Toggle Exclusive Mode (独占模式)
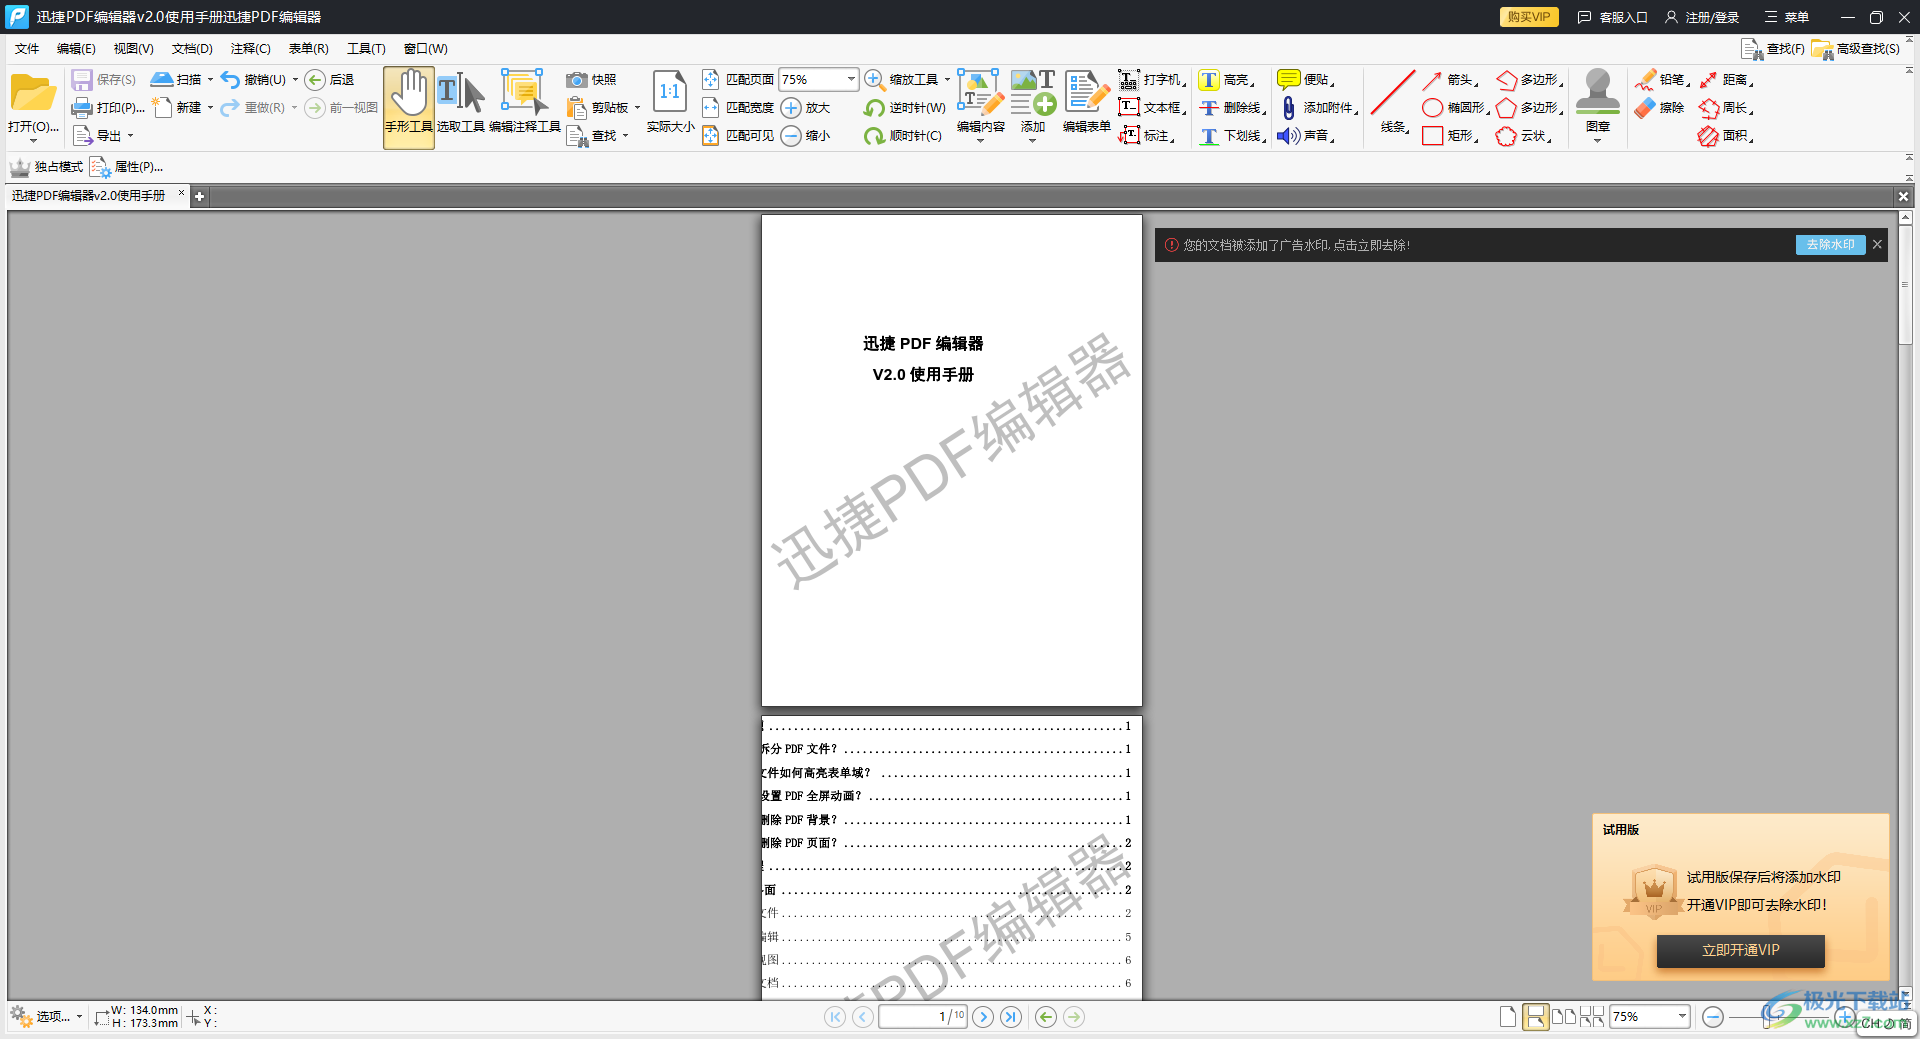The image size is (1920, 1039). tap(46, 167)
